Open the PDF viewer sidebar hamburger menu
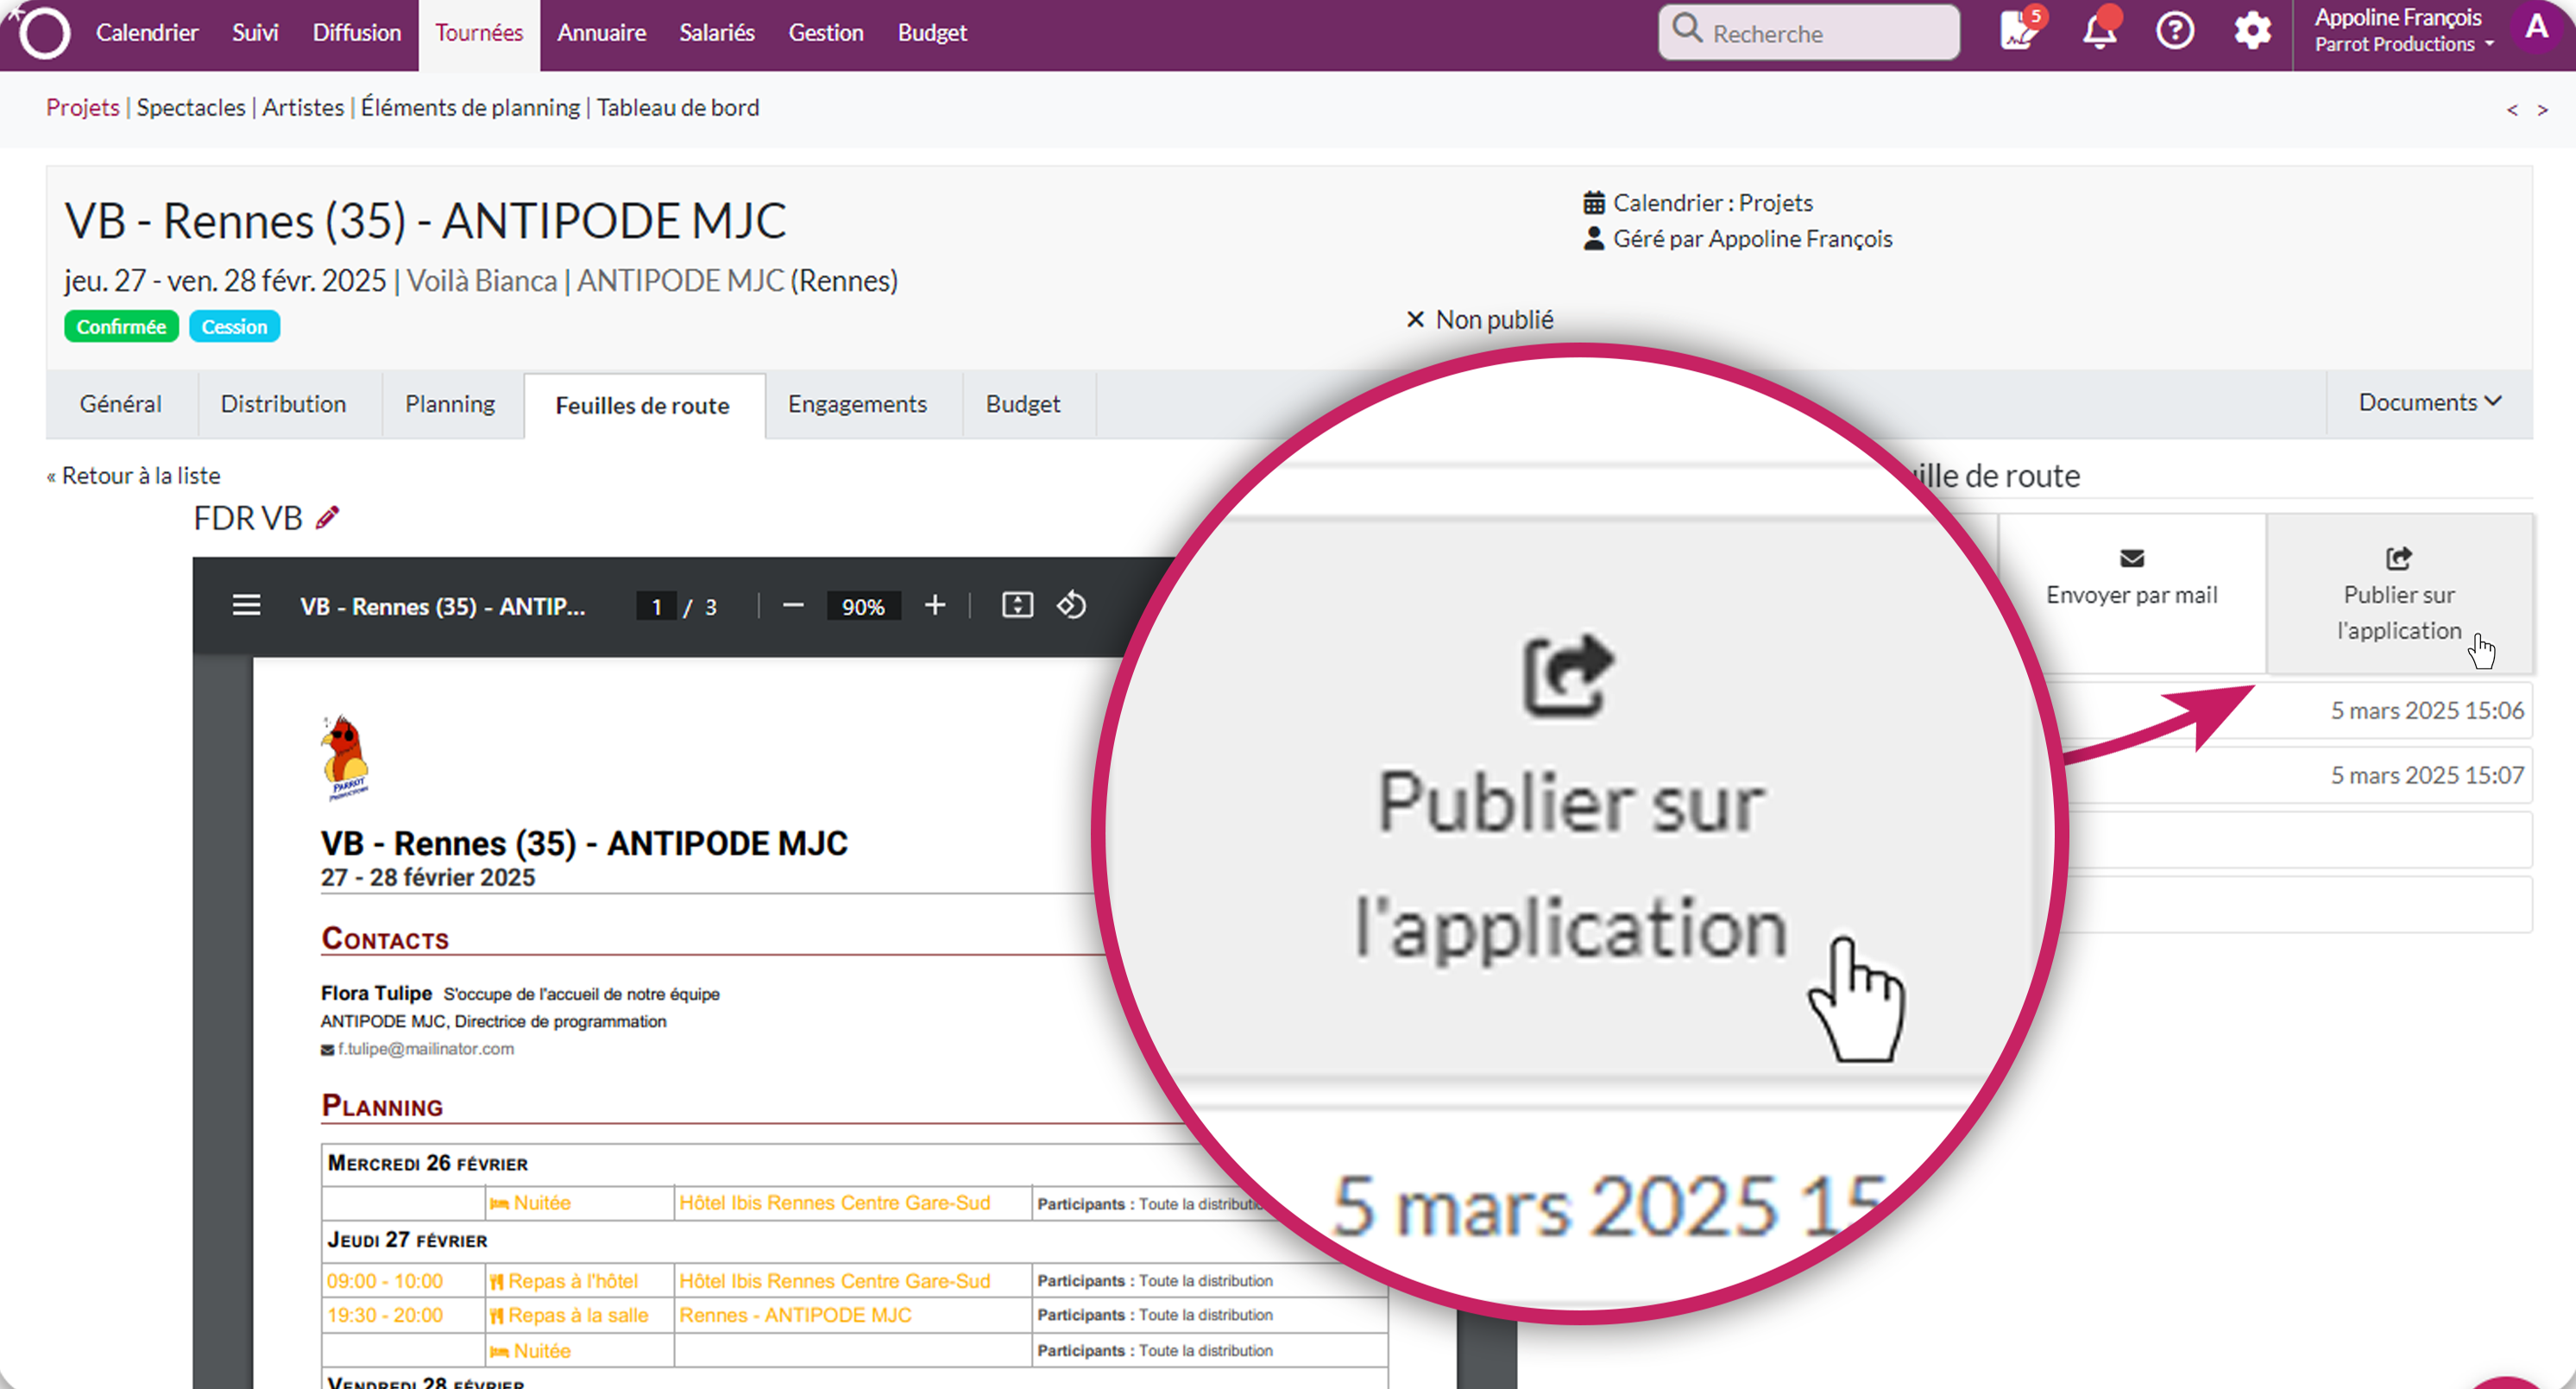The width and height of the screenshot is (2576, 1389). point(246,606)
